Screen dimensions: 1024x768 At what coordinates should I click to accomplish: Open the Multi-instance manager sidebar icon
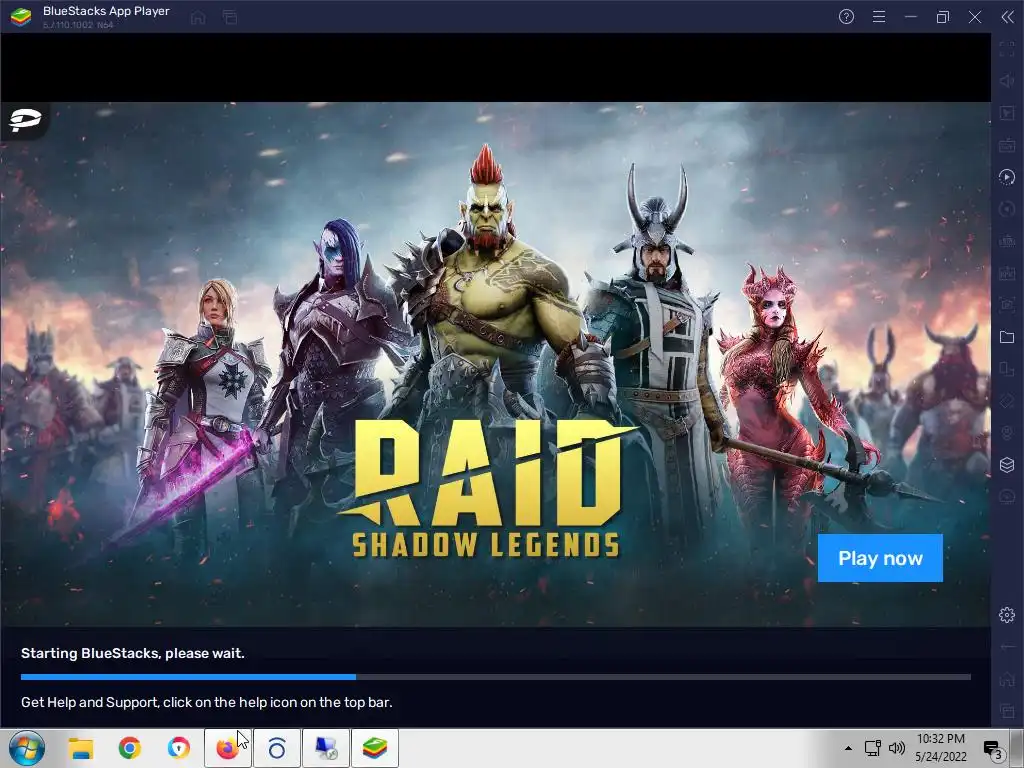click(1007, 464)
